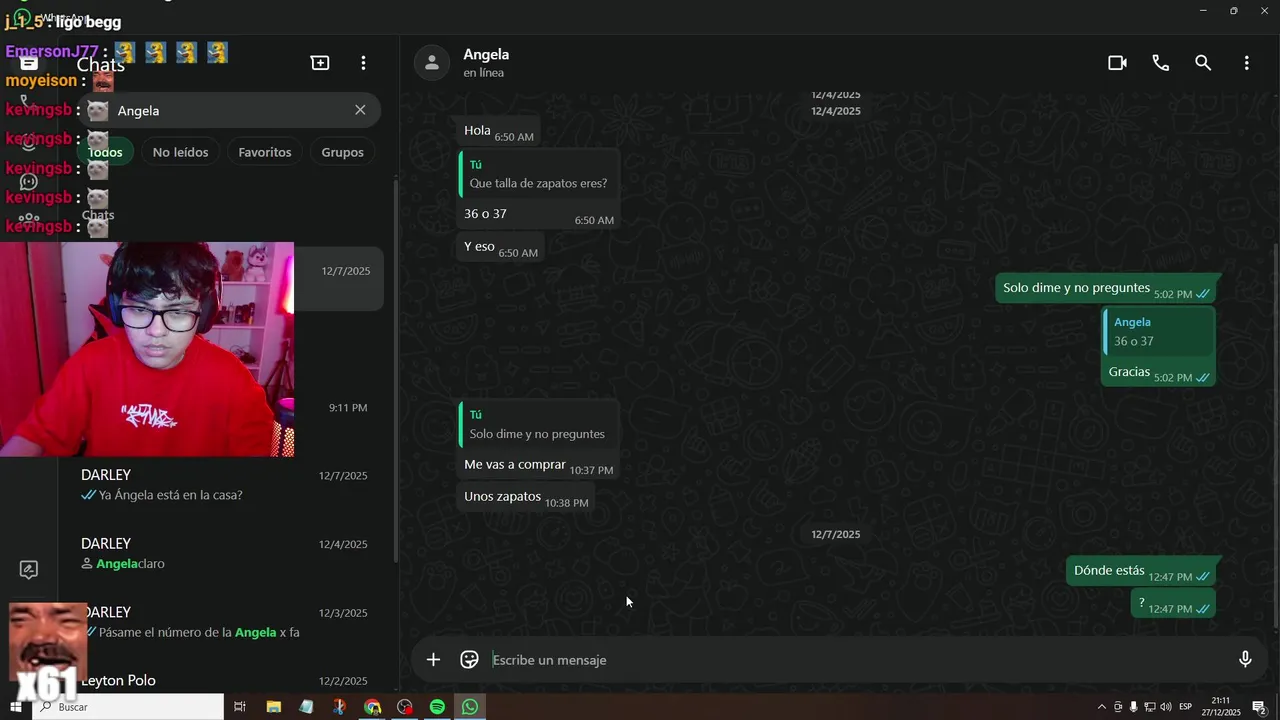The width and height of the screenshot is (1280, 720).
Task: Open the Windows Start menu
Action: [x=17, y=707]
